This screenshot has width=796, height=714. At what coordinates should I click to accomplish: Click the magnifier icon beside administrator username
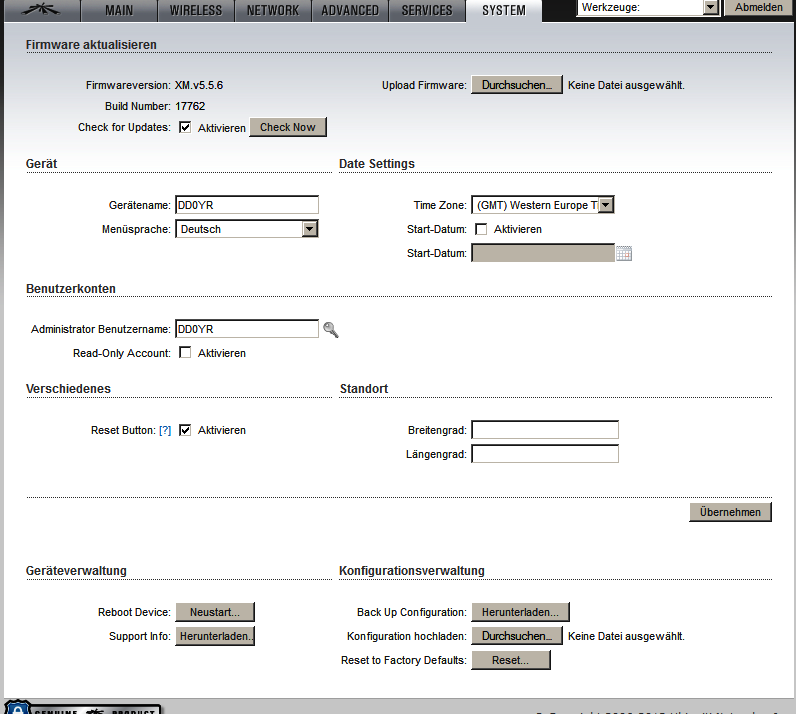(331, 330)
